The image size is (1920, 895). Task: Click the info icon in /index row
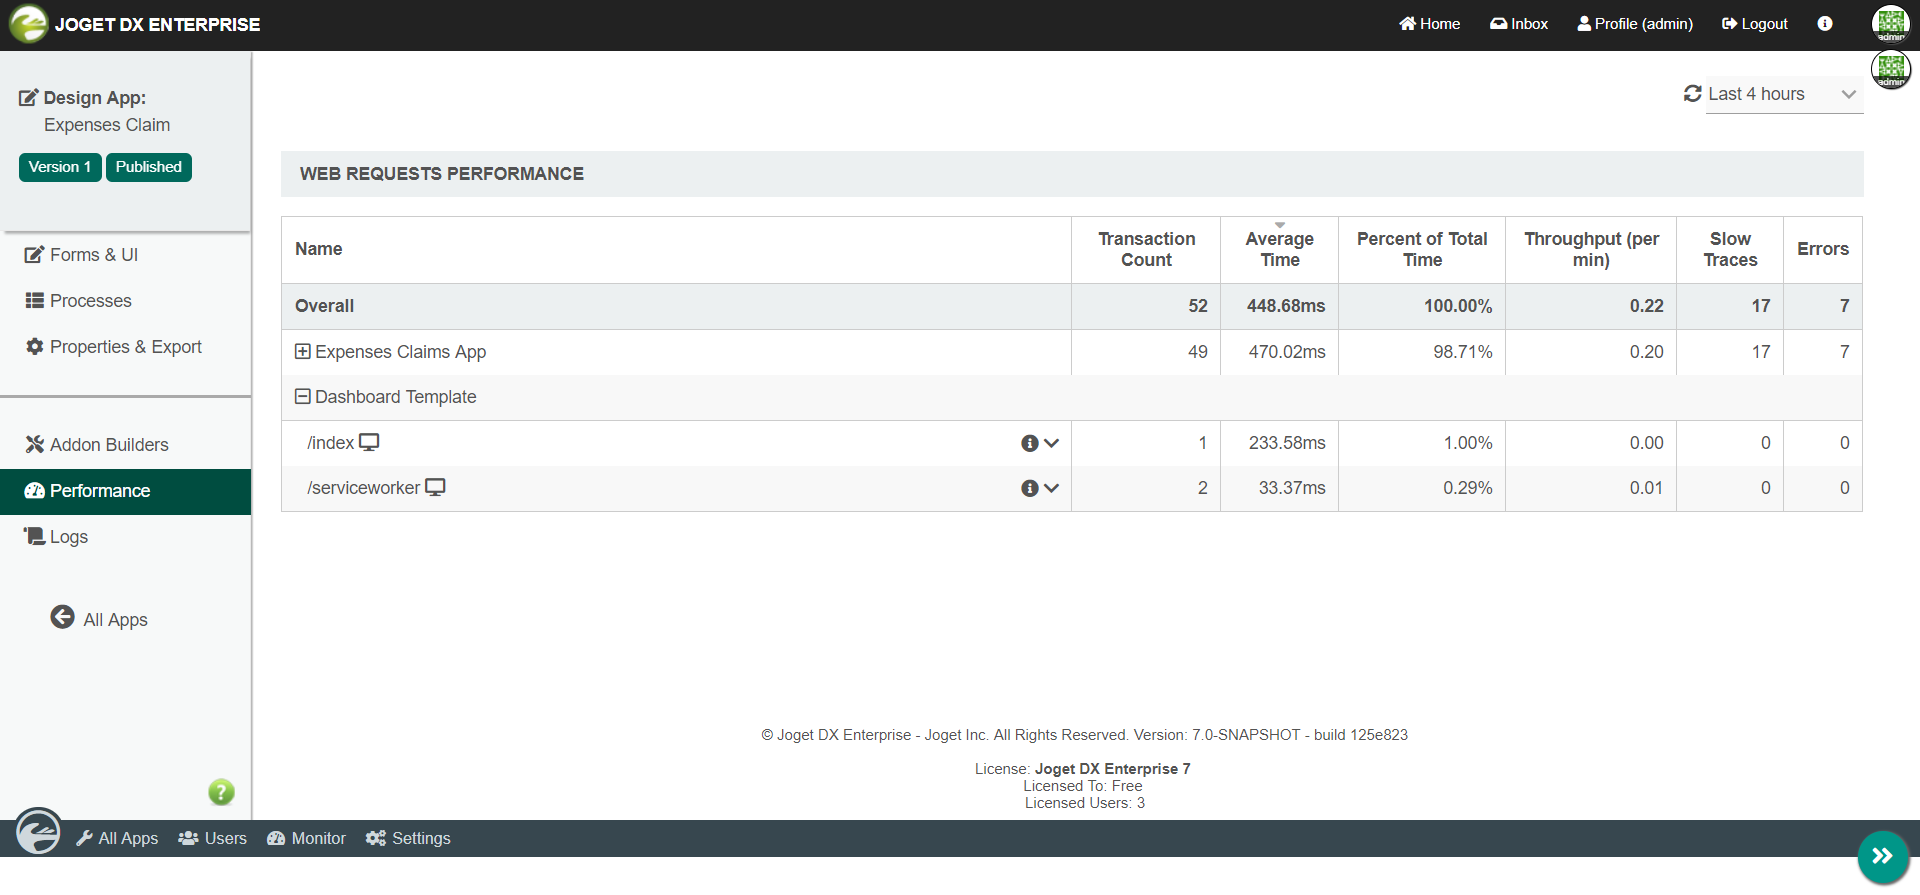coord(1029,443)
